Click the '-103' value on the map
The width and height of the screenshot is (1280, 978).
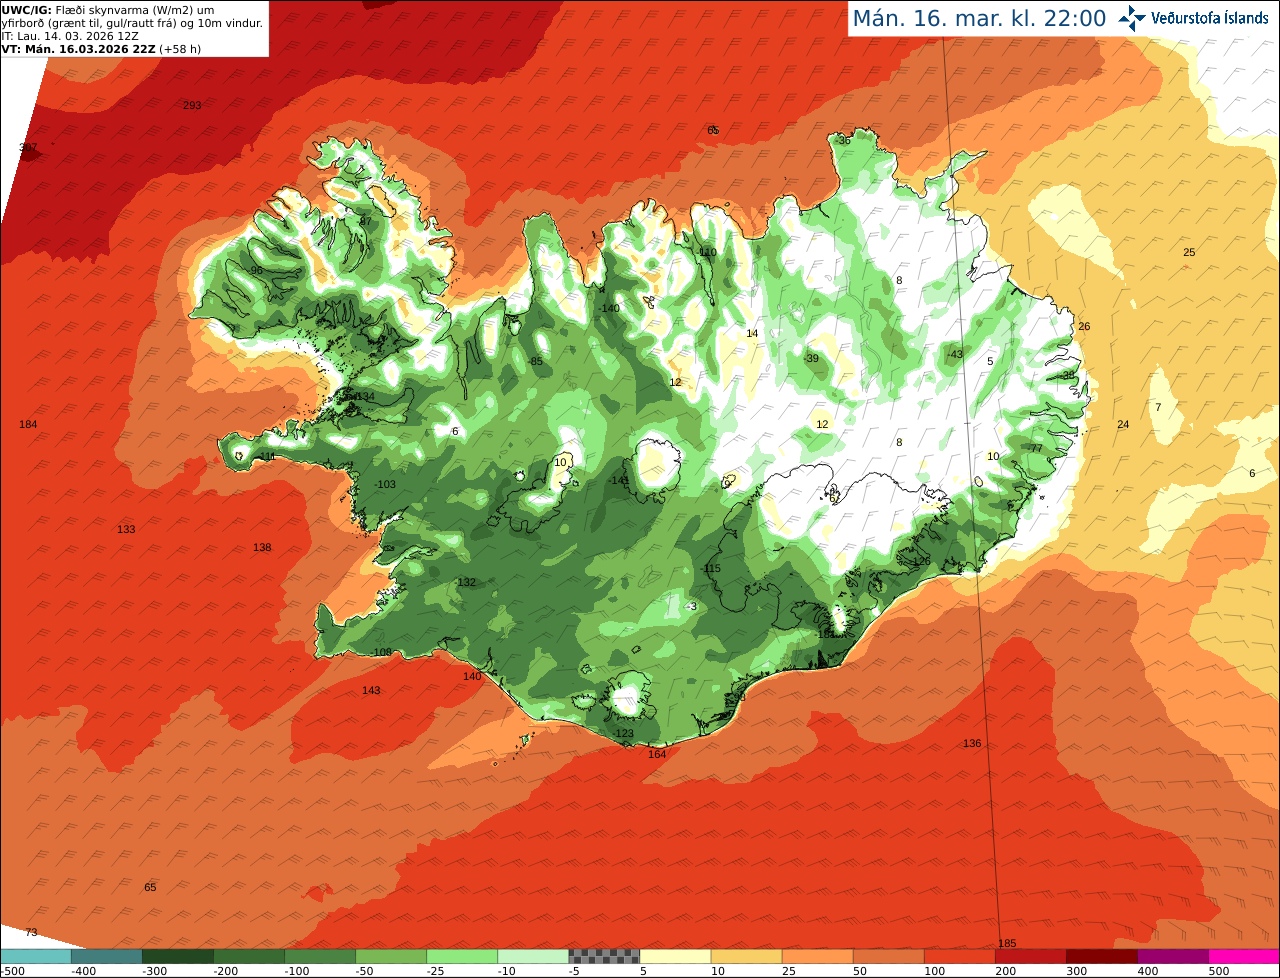click(385, 485)
